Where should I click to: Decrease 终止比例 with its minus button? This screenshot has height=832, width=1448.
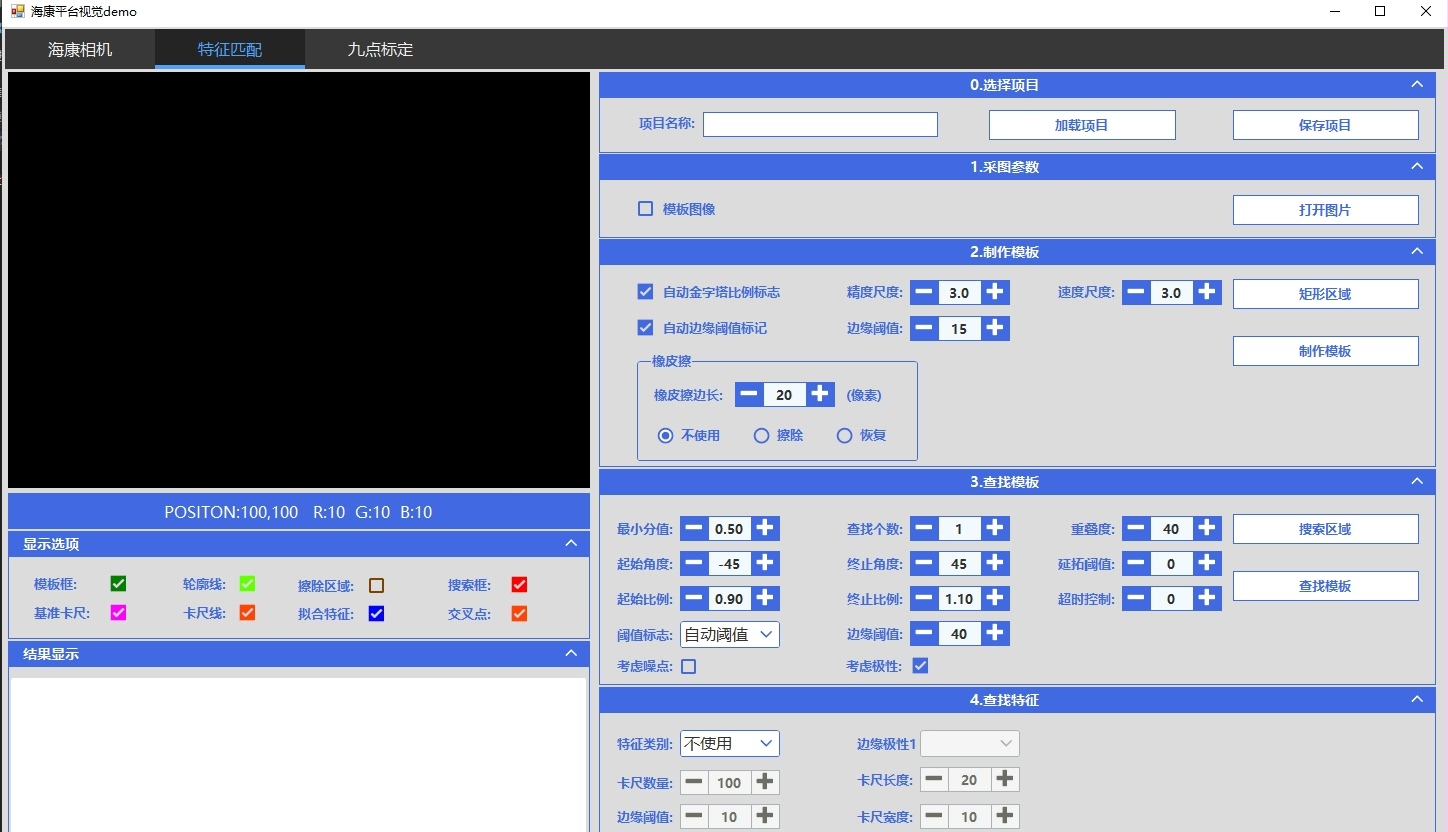tap(924, 598)
